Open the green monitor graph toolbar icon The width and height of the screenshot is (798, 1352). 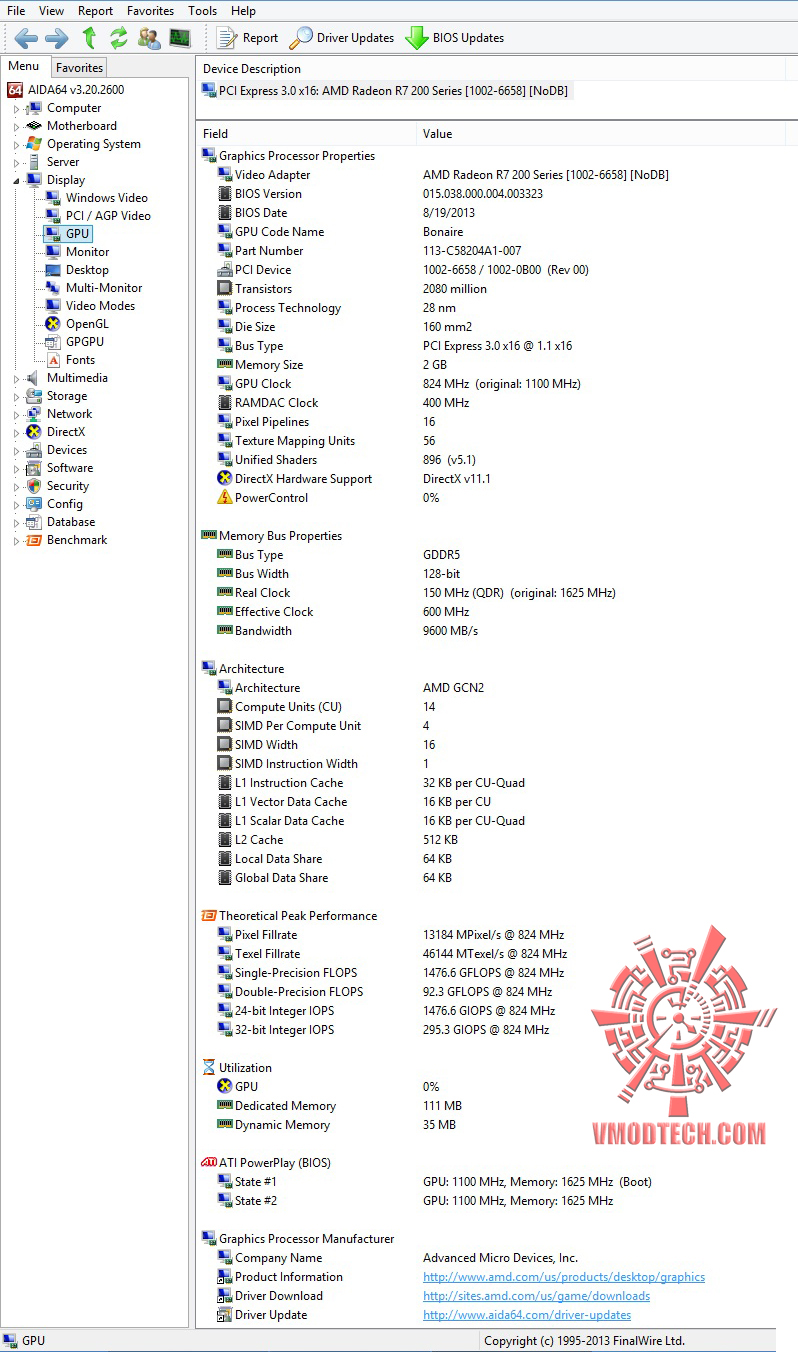pos(180,38)
